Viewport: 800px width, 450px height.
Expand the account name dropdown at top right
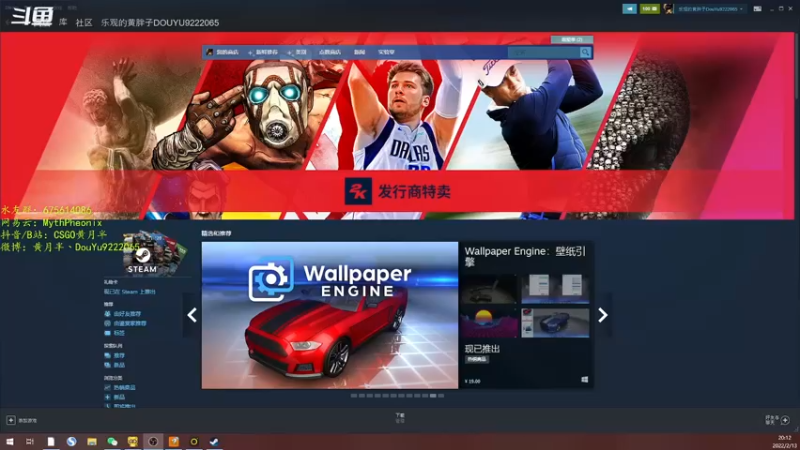tap(710, 9)
